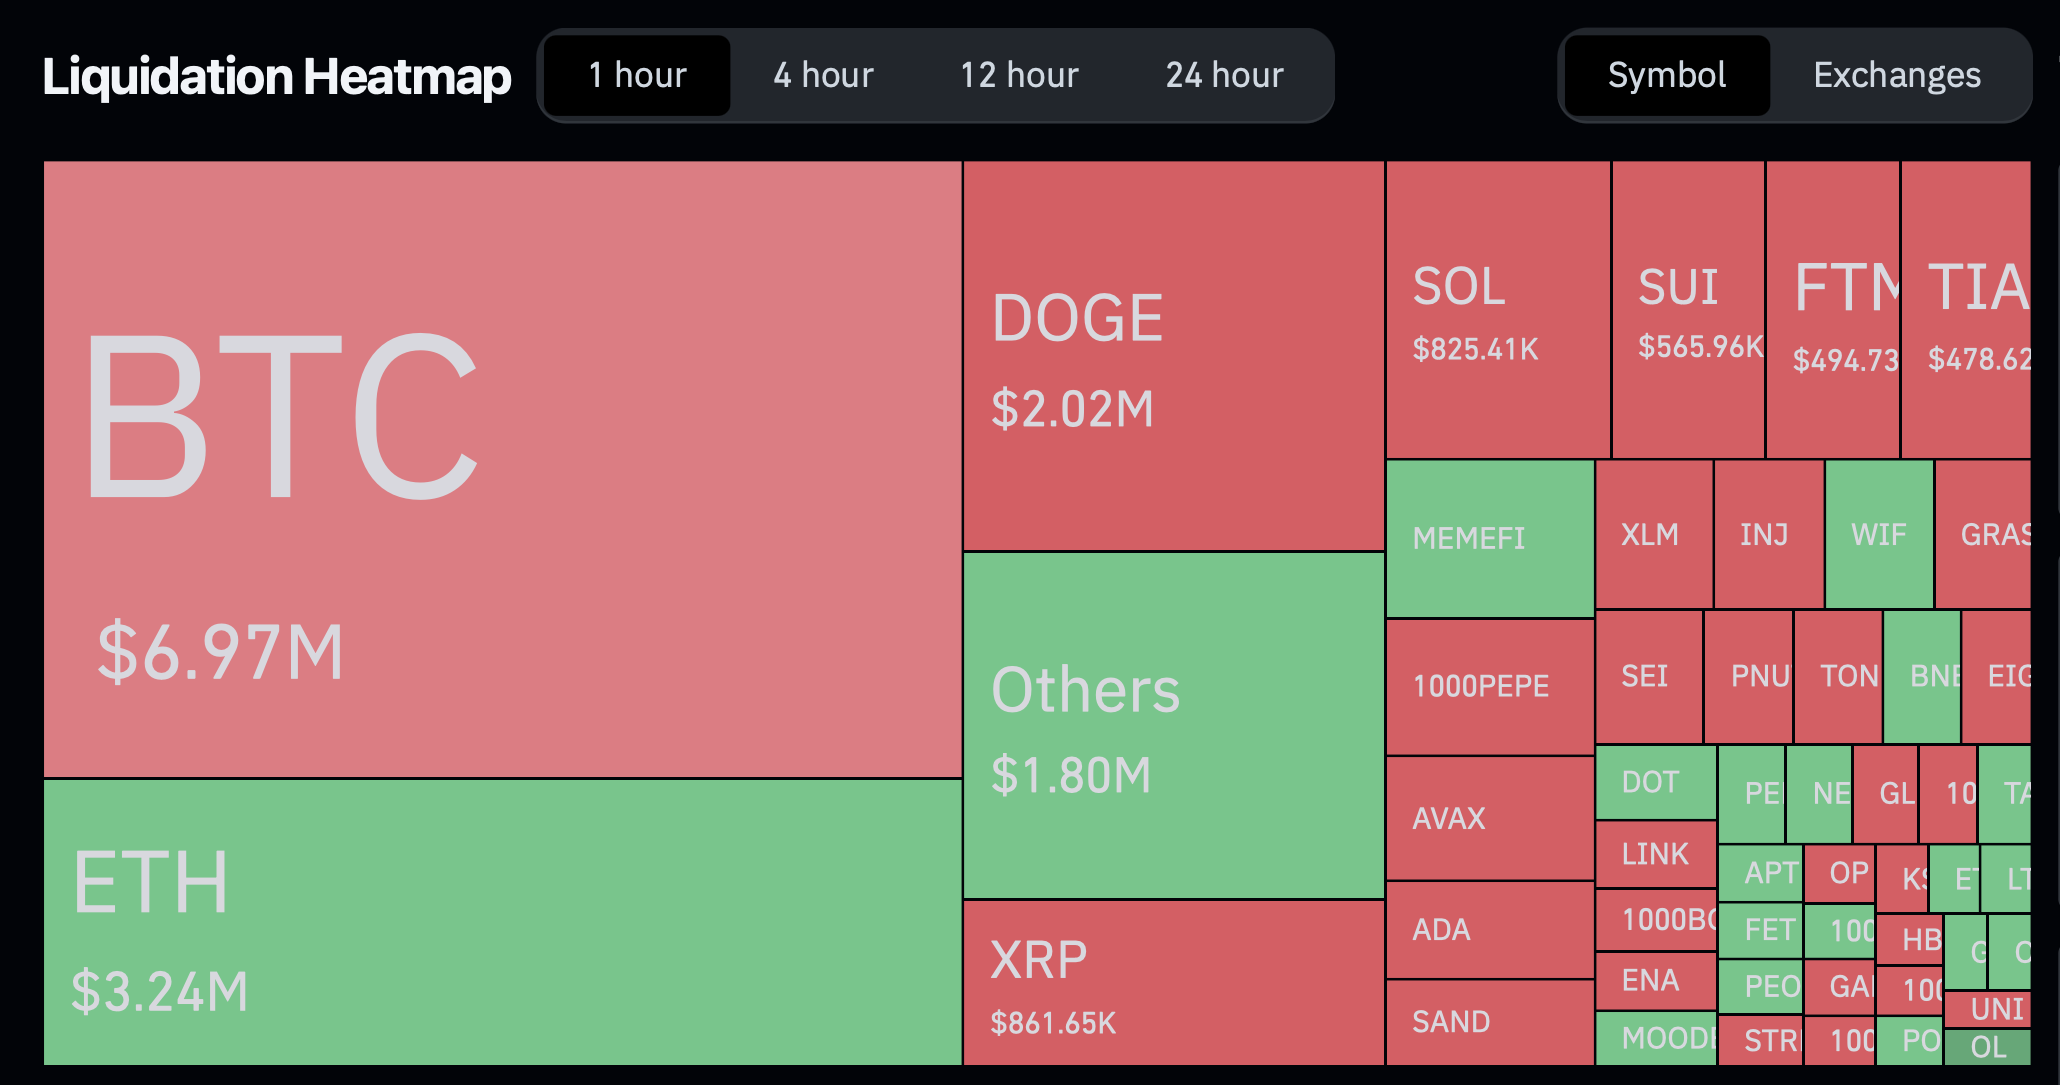Select the DOGE $2.02M block
The image size is (2060, 1085).
[1173, 355]
